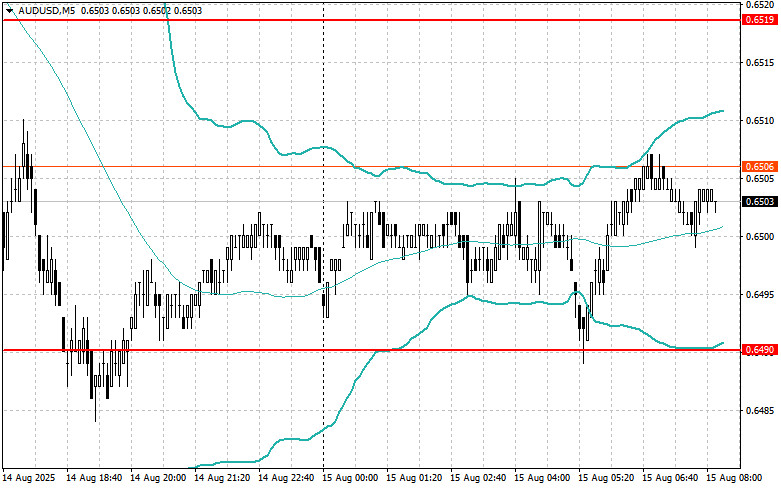
Task: Click the 14 Aug 21:20 time label
Action: click(x=222, y=478)
